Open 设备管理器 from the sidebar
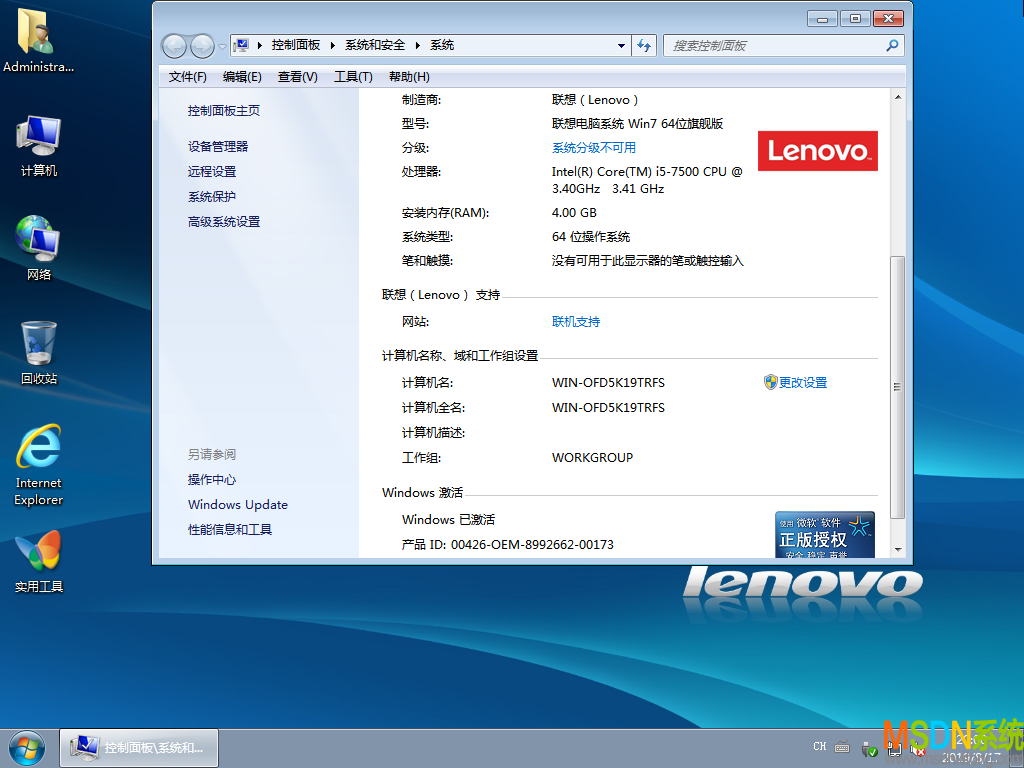 point(218,147)
